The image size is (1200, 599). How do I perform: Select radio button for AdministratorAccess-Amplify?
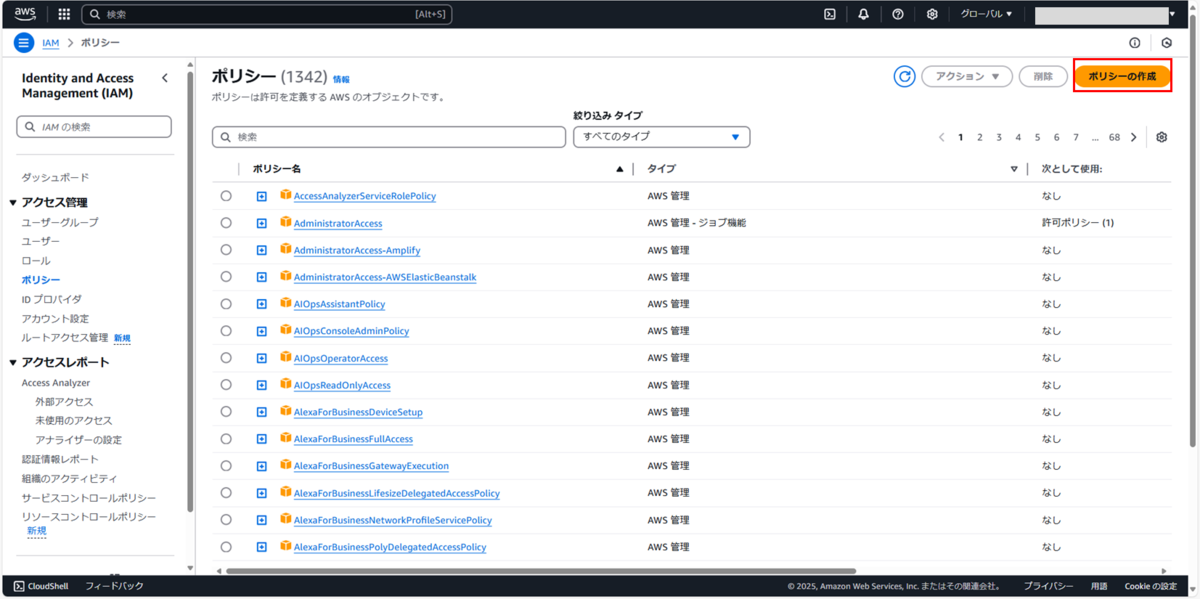coord(226,250)
